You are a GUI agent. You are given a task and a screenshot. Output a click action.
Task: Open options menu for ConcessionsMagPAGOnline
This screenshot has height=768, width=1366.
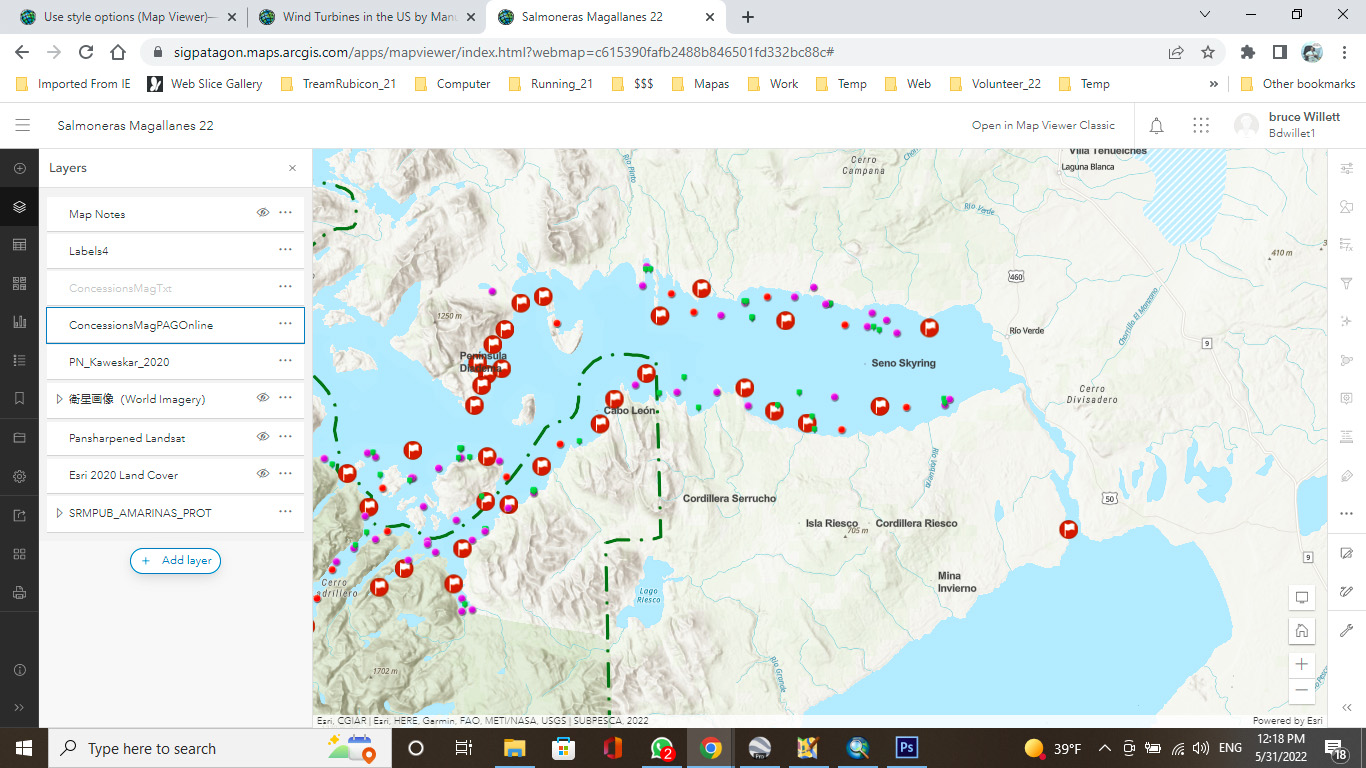(285, 325)
